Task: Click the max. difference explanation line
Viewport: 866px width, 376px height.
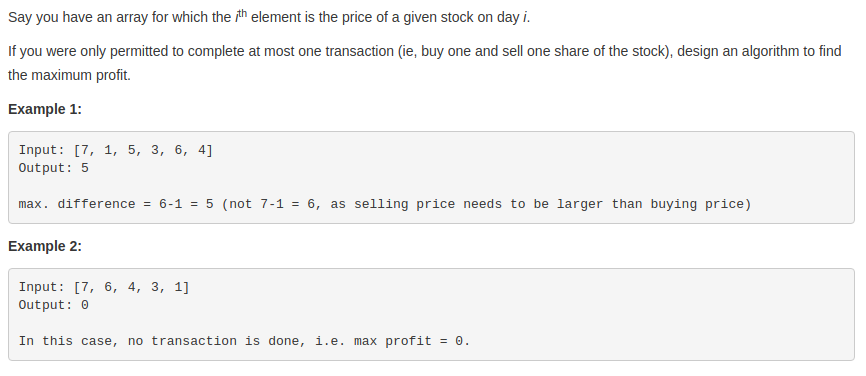Action: coord(385,204)
